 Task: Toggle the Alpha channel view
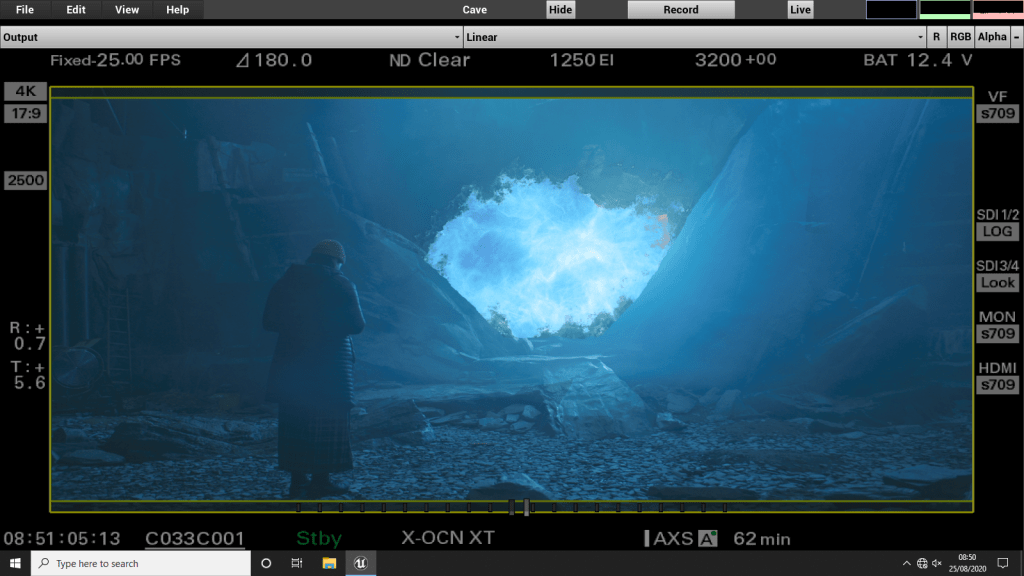pos(992,37)
